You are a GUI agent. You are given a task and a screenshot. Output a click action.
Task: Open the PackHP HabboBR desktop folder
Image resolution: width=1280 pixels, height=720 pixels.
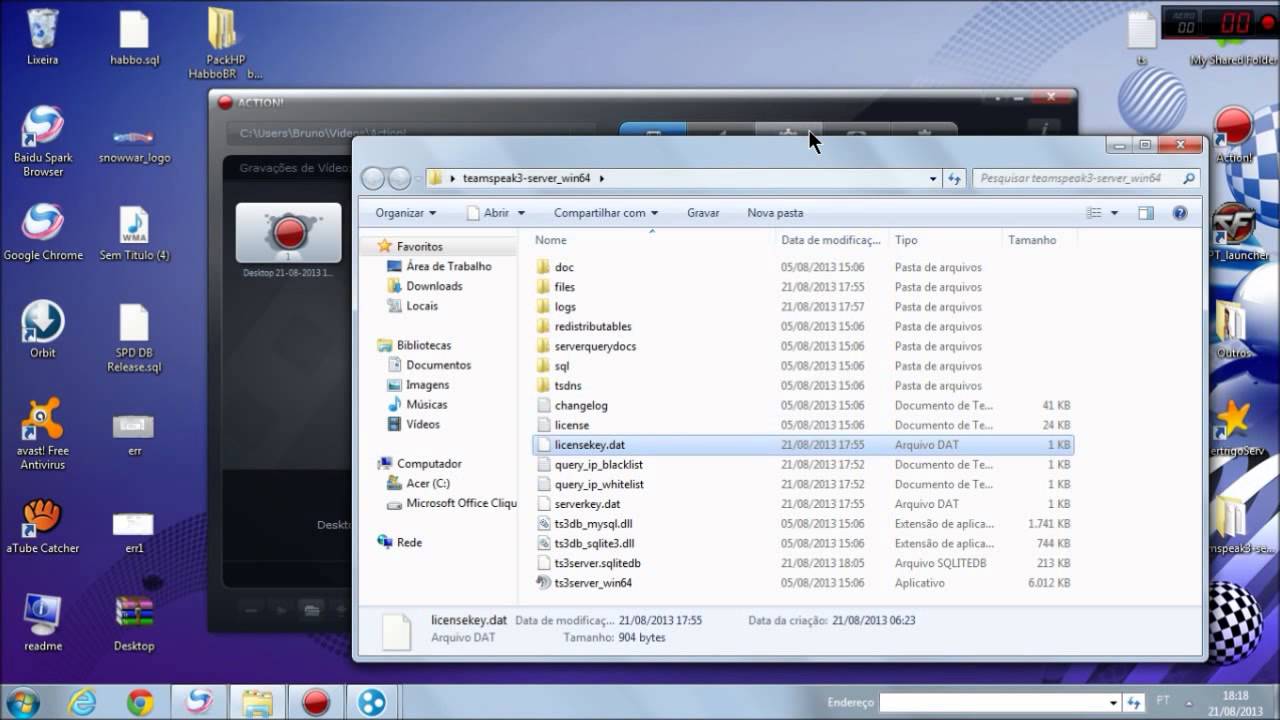225,42
